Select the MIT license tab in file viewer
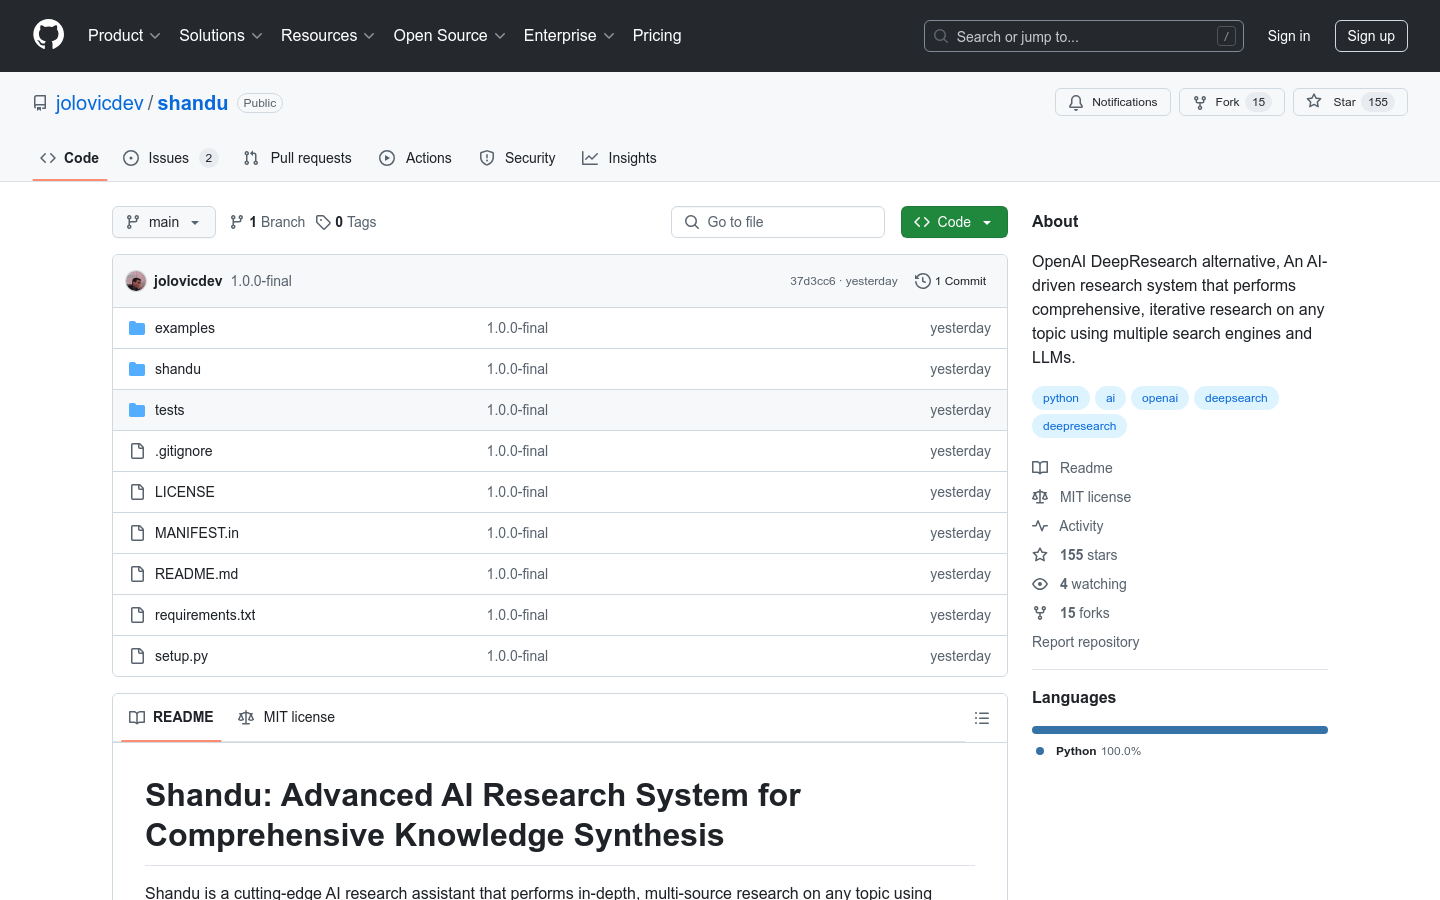This screenshot has height=900, width=1440. [x=286, y=717]
